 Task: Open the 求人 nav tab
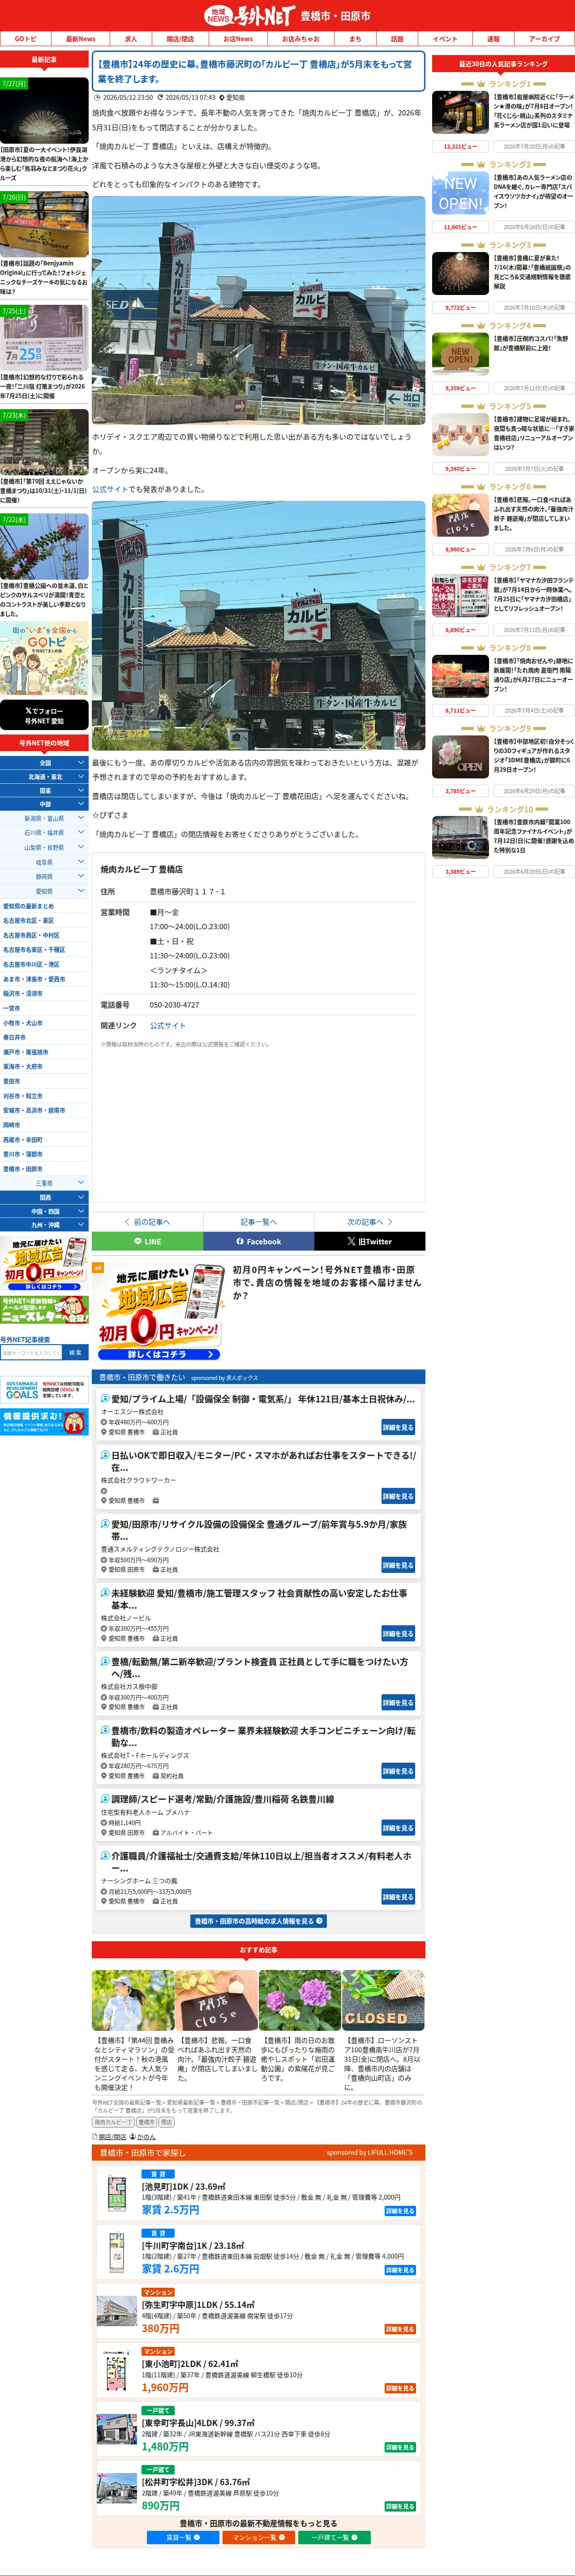click(x=131, y=39)
